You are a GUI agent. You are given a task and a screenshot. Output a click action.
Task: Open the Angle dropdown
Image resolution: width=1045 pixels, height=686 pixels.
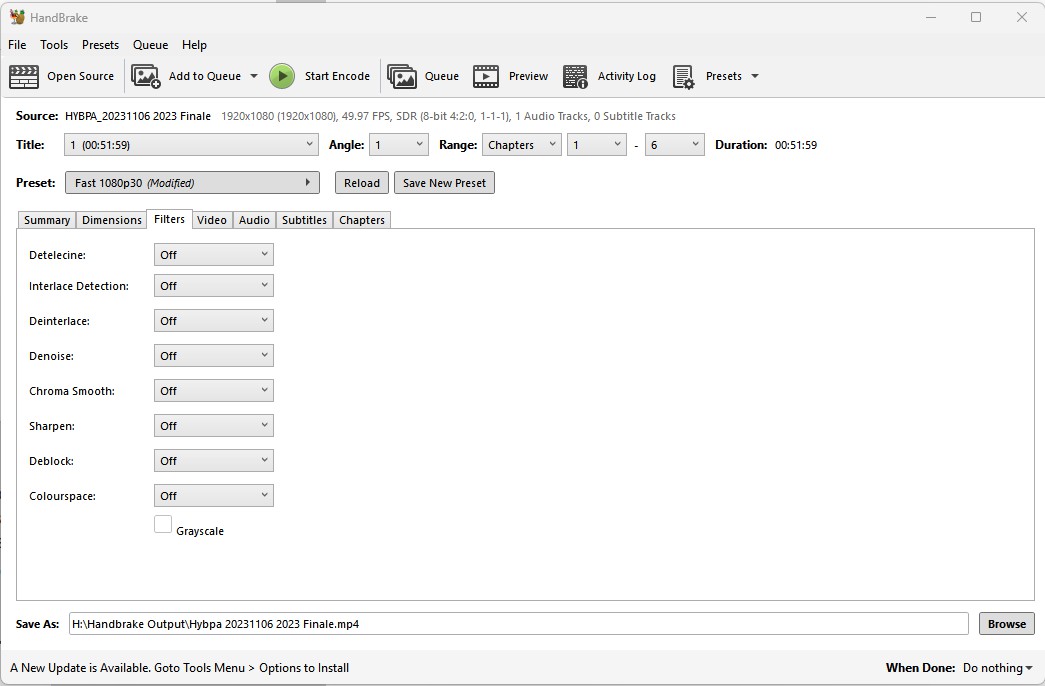coord(399,145)
